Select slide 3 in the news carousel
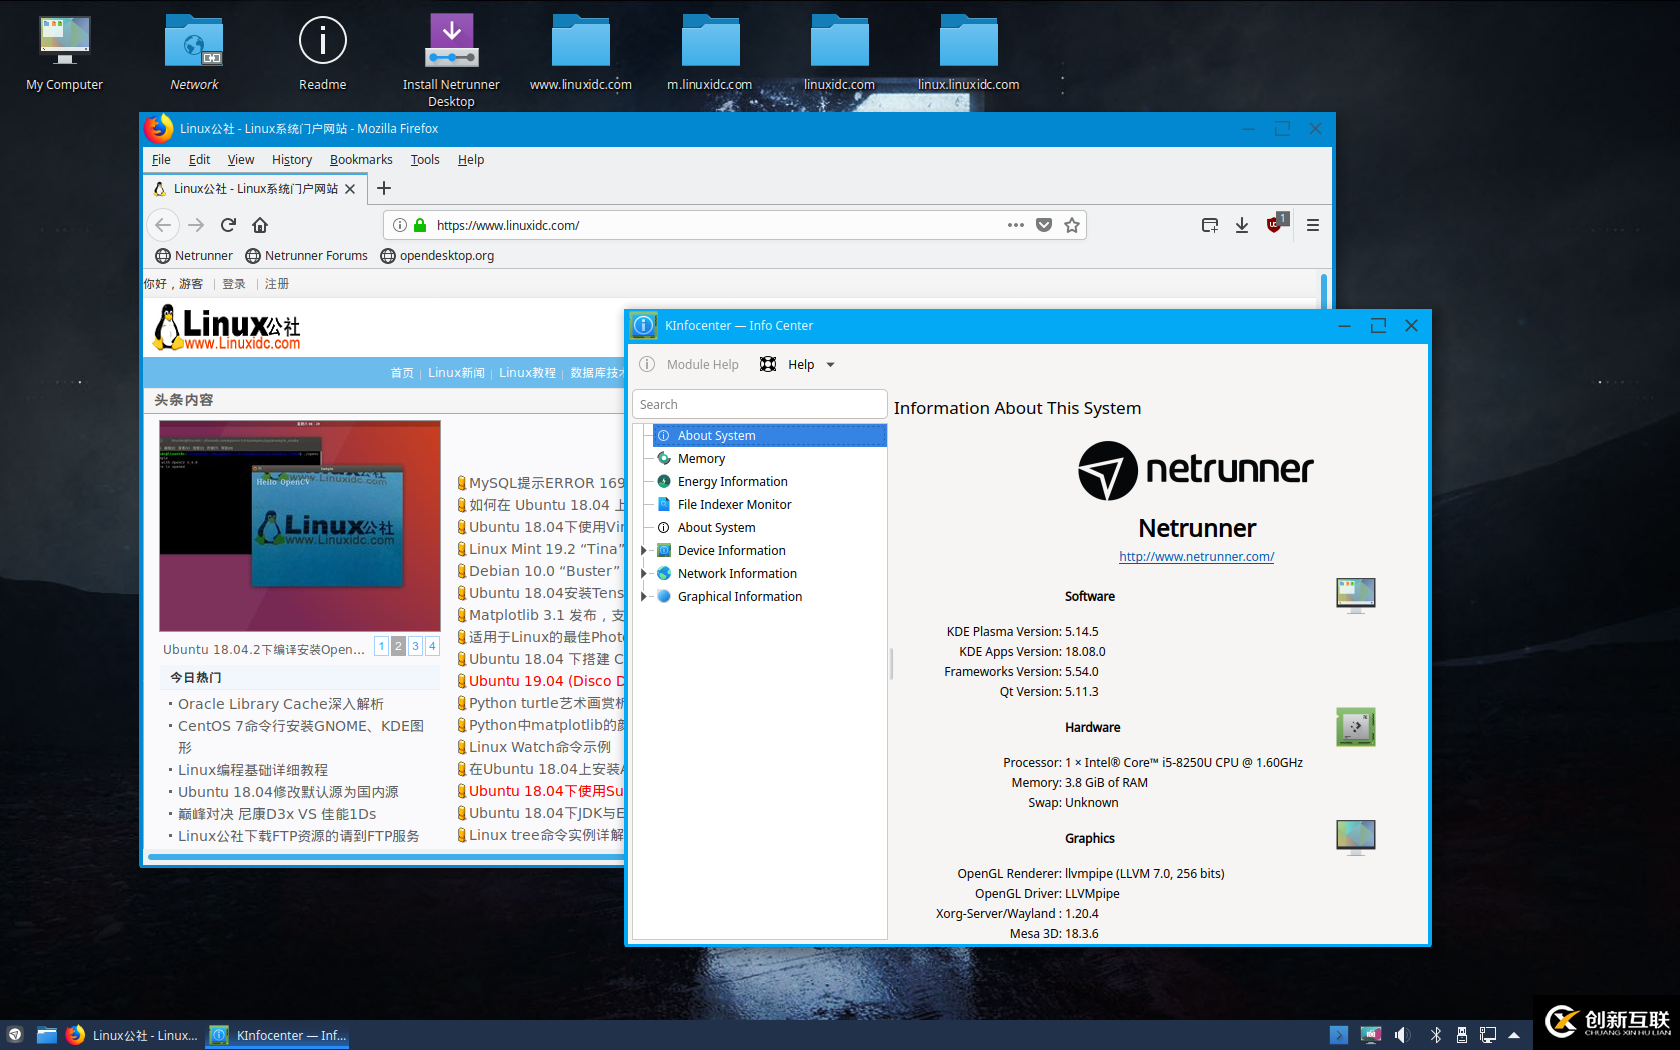The width and height of the screenshot is (1680, 1050). tap(415, 646)
